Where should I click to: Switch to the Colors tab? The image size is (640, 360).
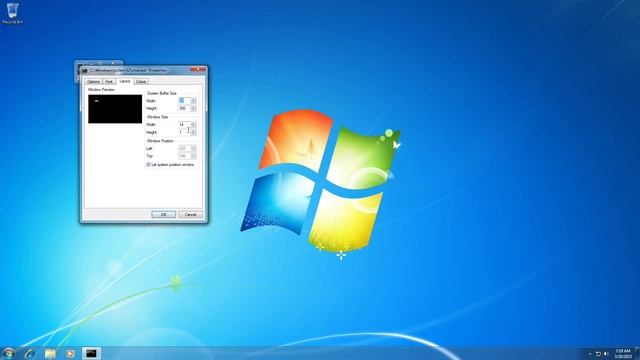tap(141, 82)
